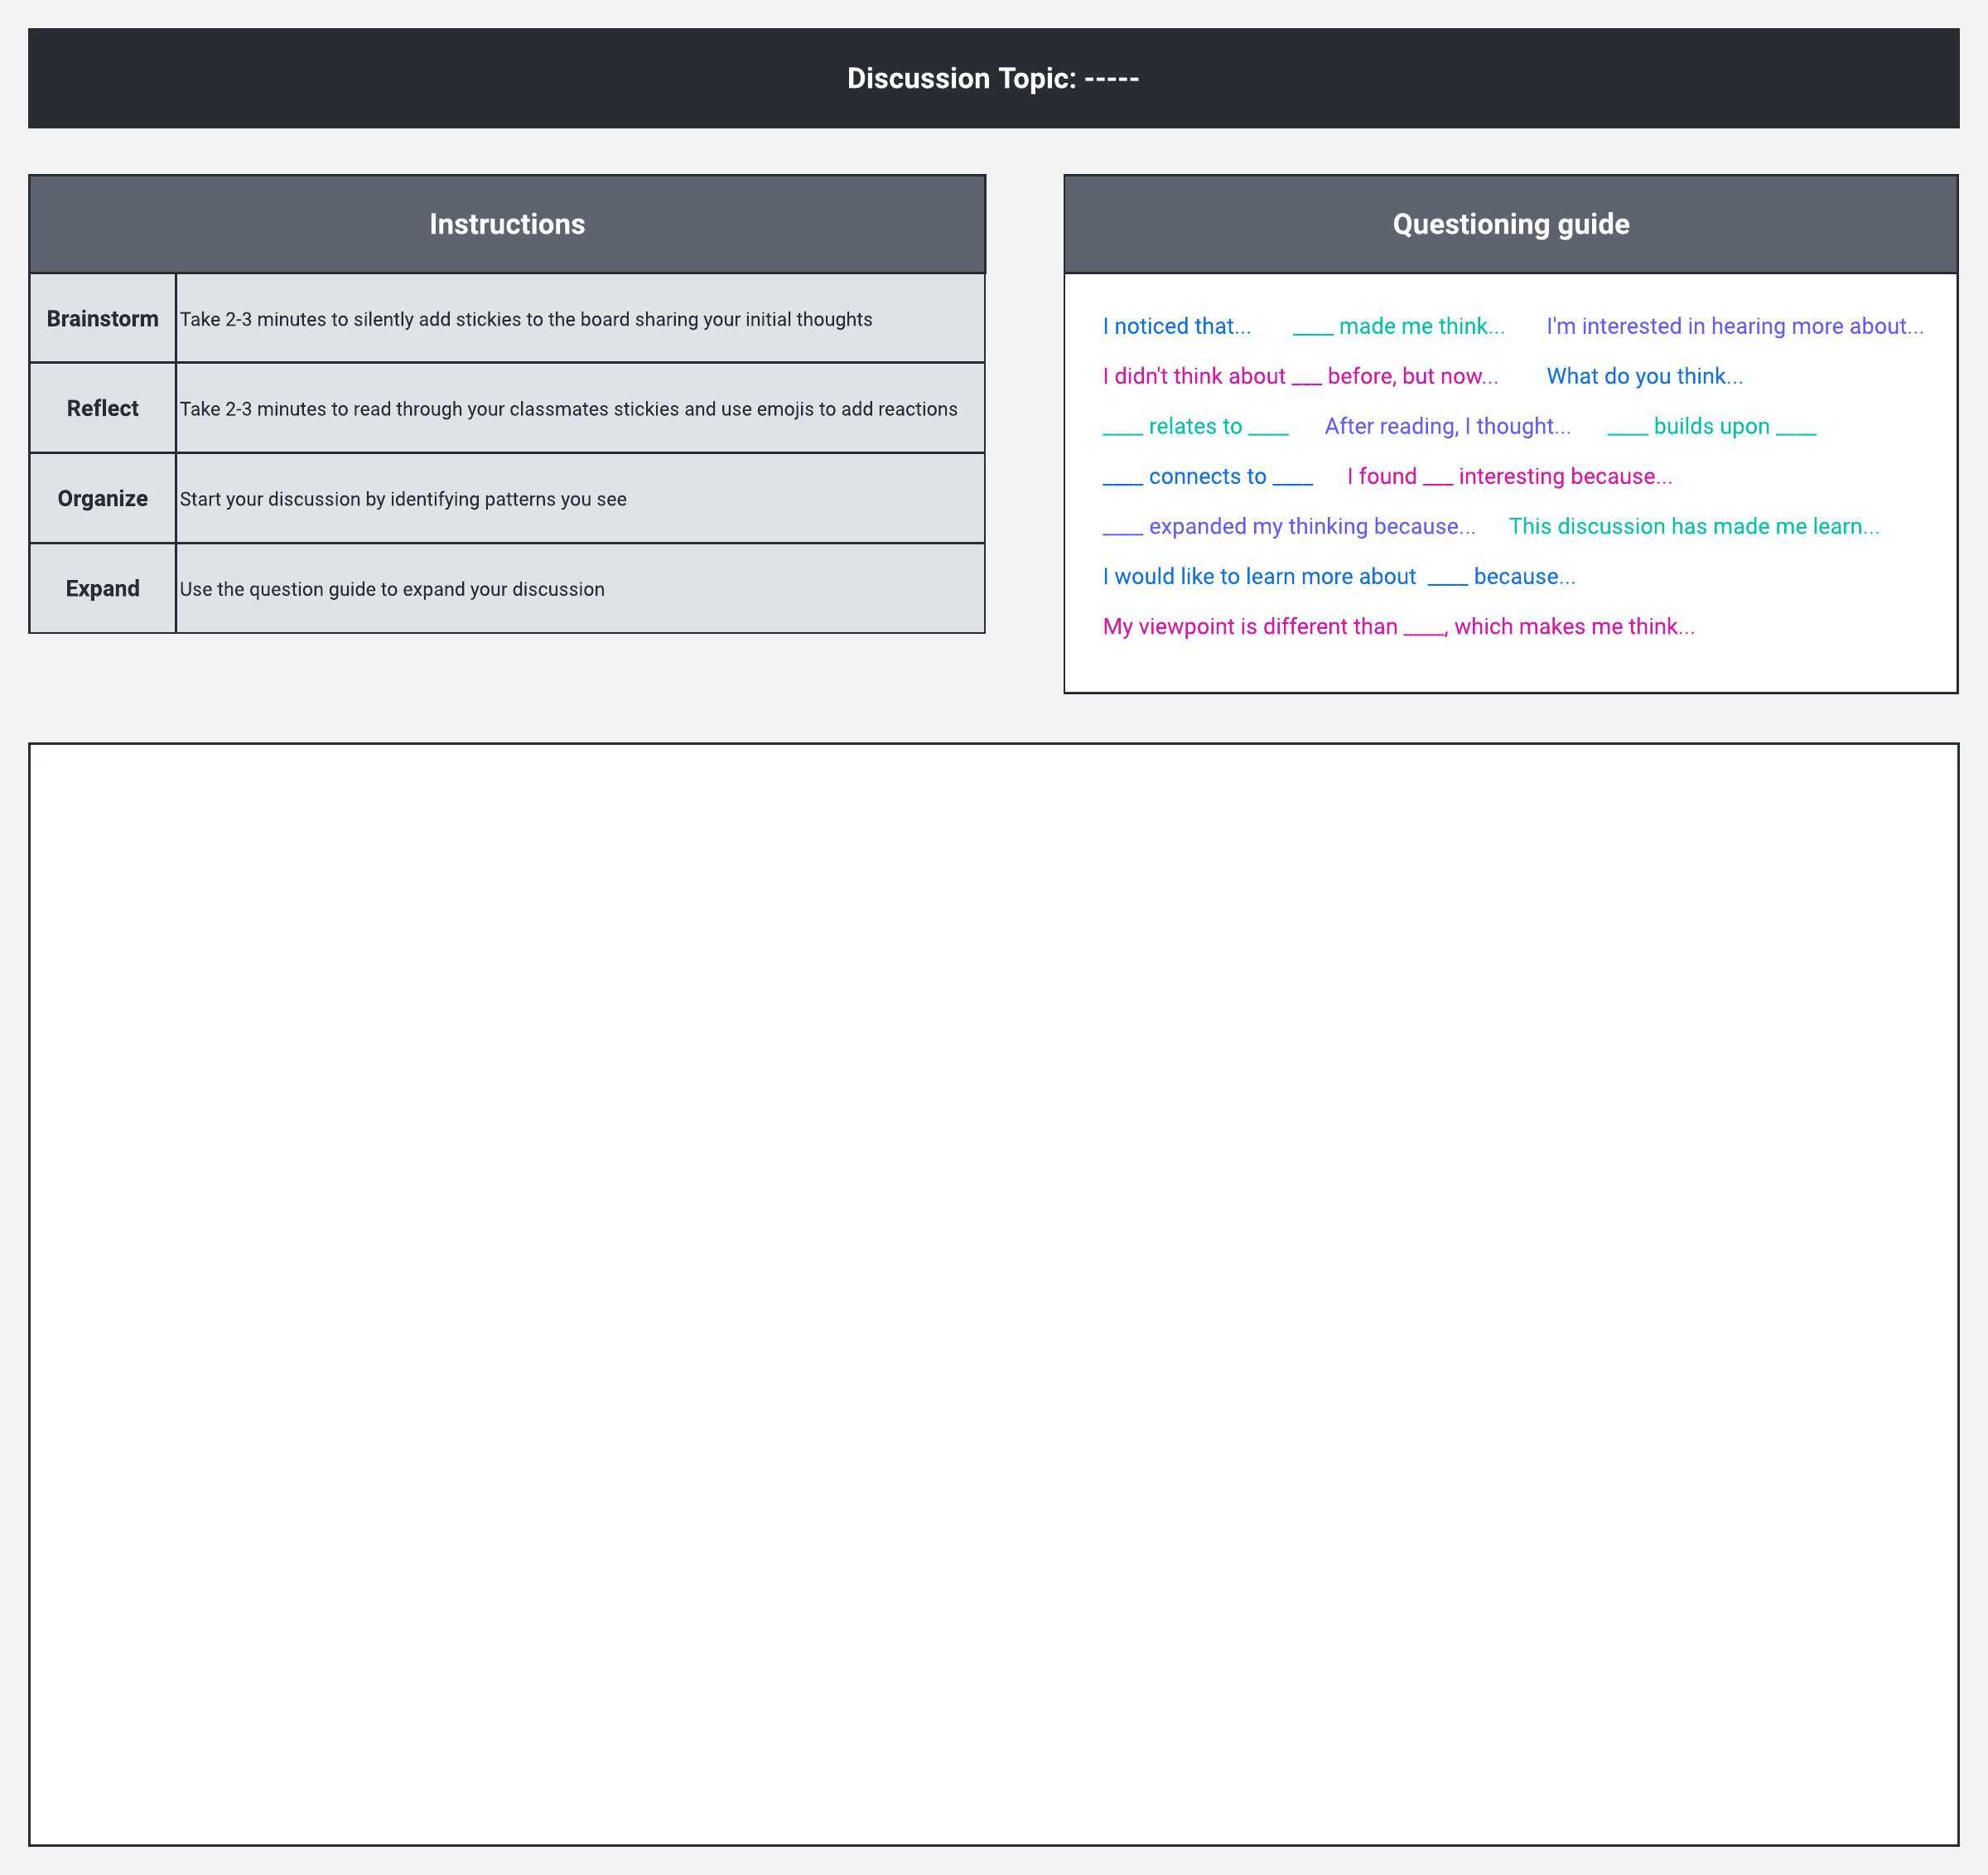Click the Brainstorm row label
1988x1875 pixels.
[x=103, y=319]
